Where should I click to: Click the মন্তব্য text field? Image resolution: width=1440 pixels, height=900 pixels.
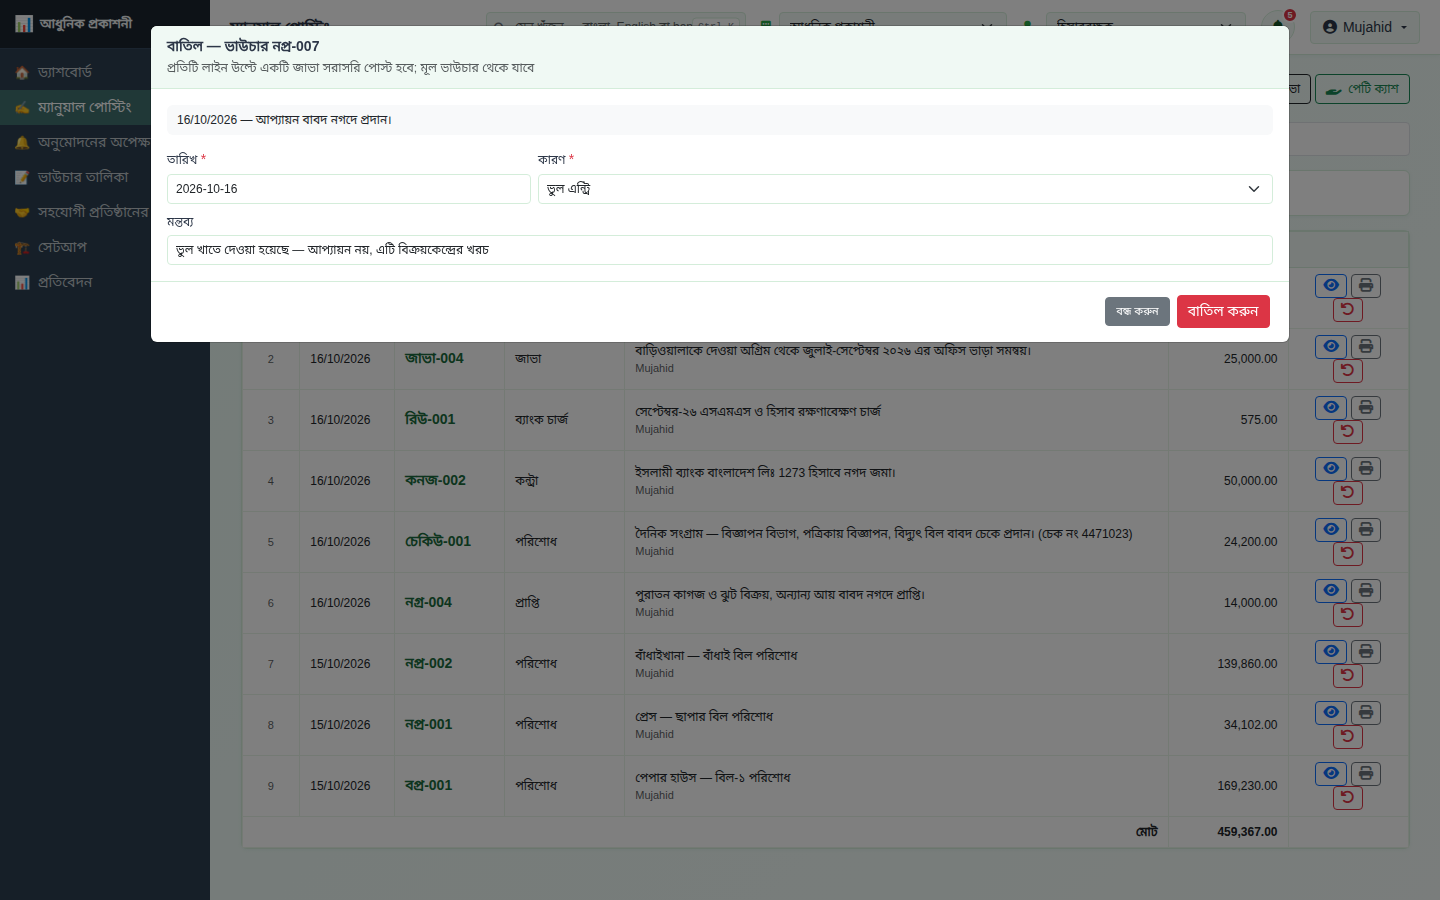tap(720, 250)
